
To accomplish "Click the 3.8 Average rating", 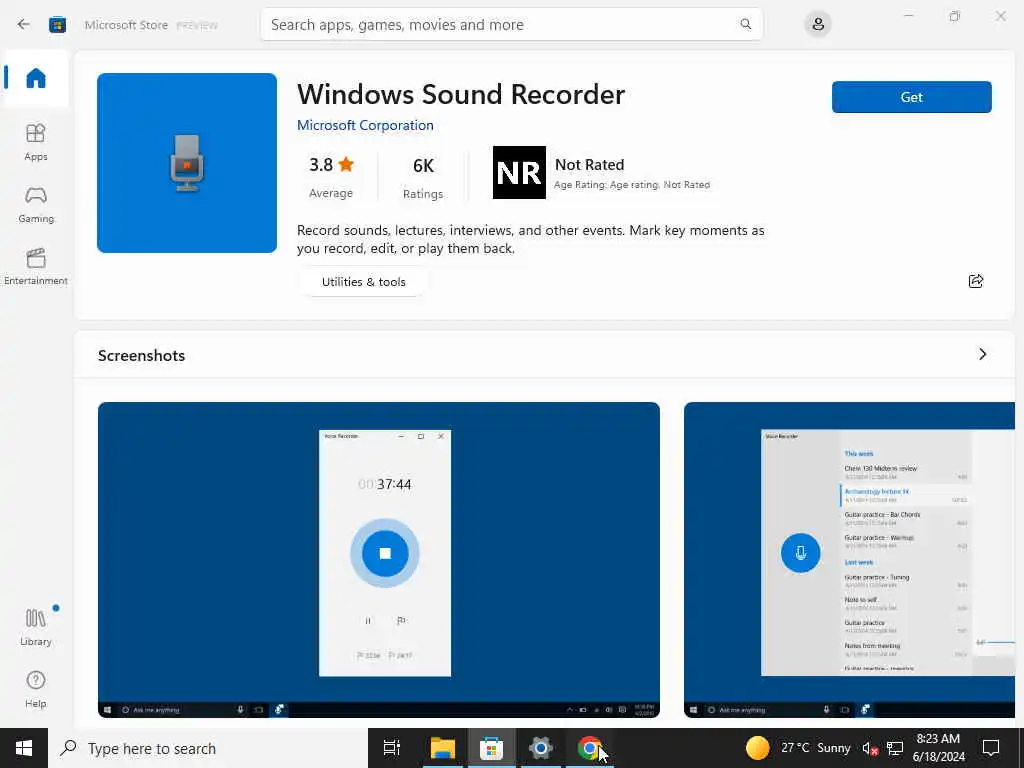I will [331, 176].
